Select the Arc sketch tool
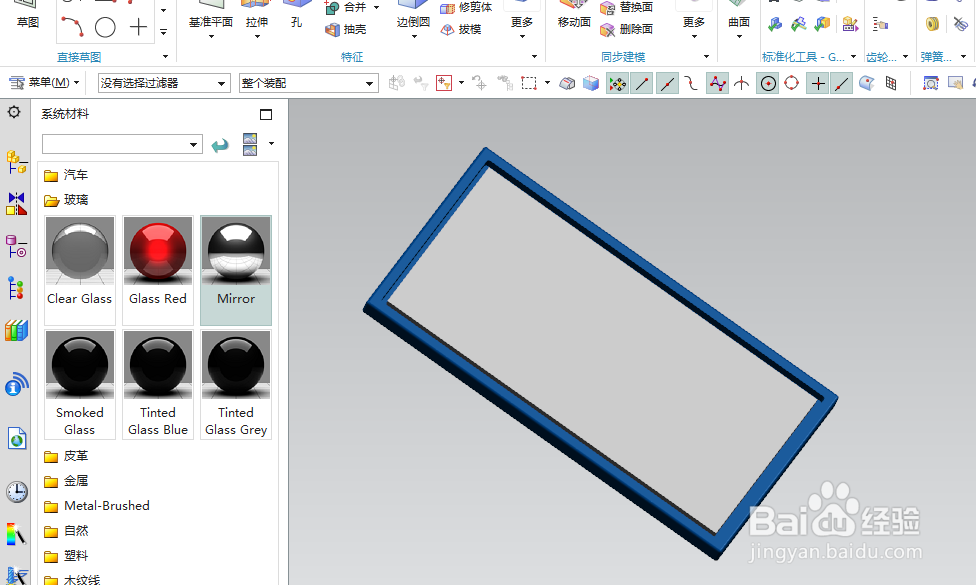Screen dimensions: 976x585 (x=73, y=27)
